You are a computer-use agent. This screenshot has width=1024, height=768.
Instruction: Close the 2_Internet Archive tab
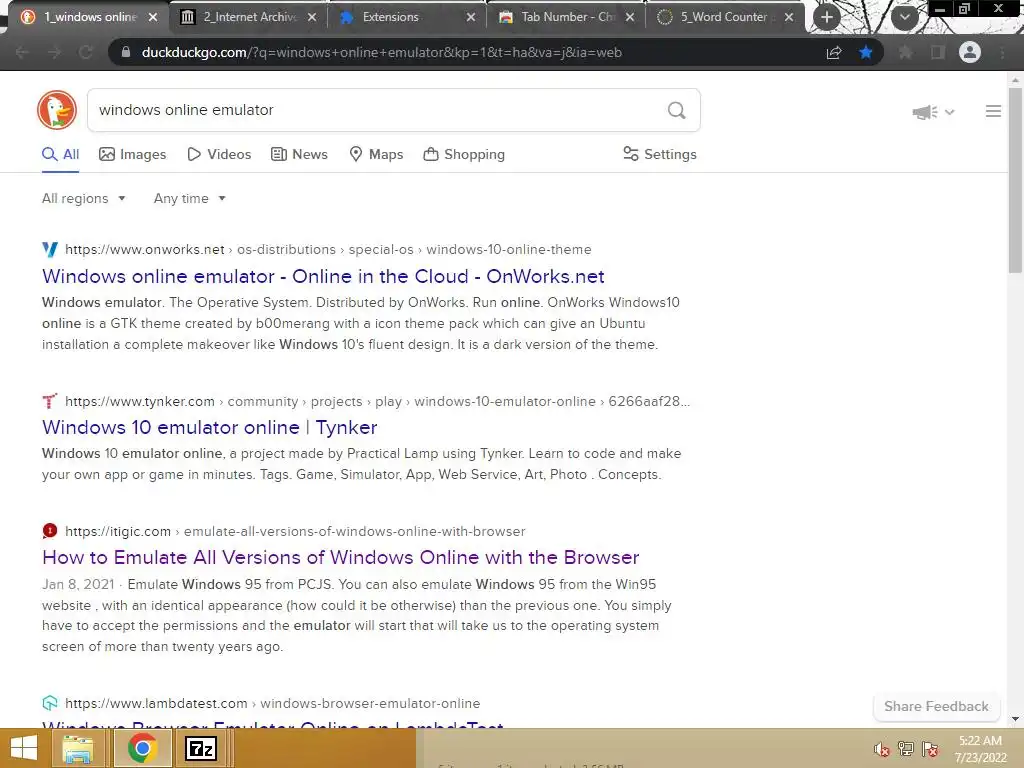(x=312, y=17)
